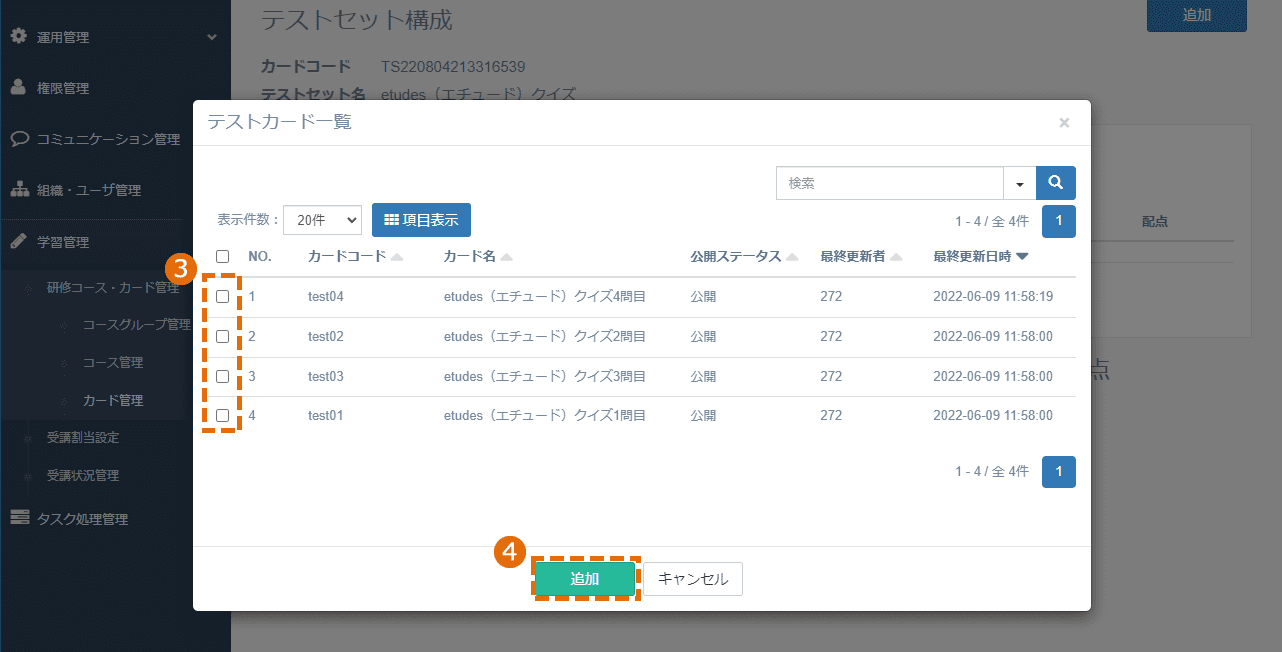The height and width of the screenshot is (652, 1282).
Task: Select 受講割当設定 in the sidebar
Action: [x=83, y=437]
